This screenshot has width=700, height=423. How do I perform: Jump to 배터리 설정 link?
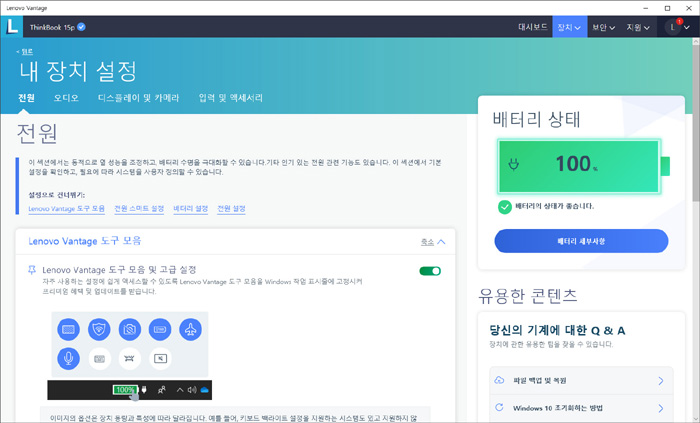click(x=191, y=209)
